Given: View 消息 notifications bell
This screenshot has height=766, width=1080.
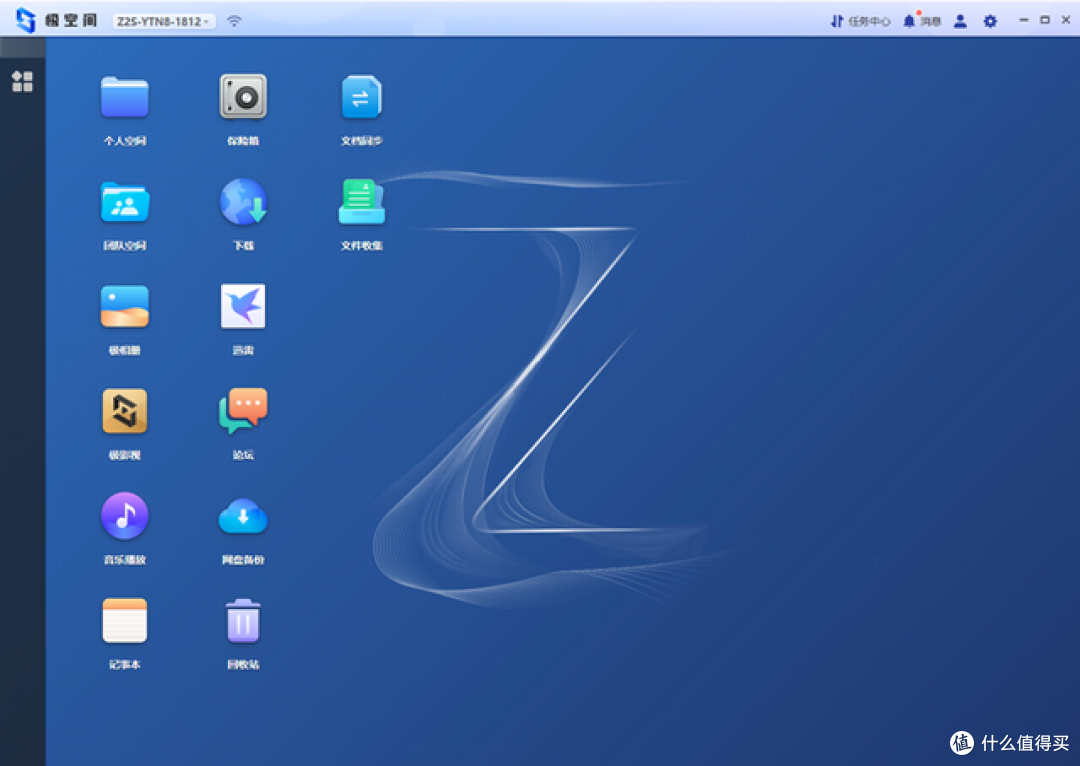Looking at the screenshot, I should pyautogui.click(x=922, y=21).
